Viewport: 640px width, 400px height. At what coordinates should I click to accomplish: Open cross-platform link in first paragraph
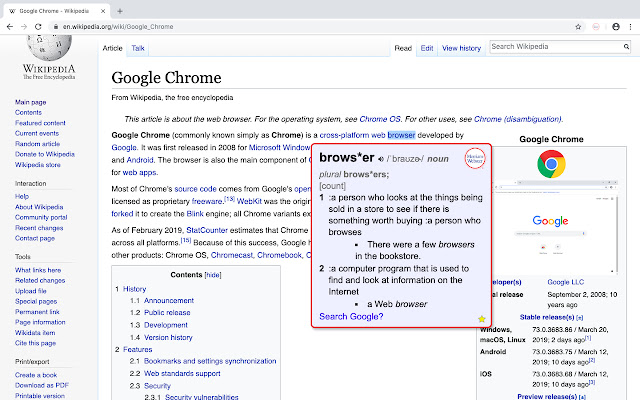click(344, 135)
